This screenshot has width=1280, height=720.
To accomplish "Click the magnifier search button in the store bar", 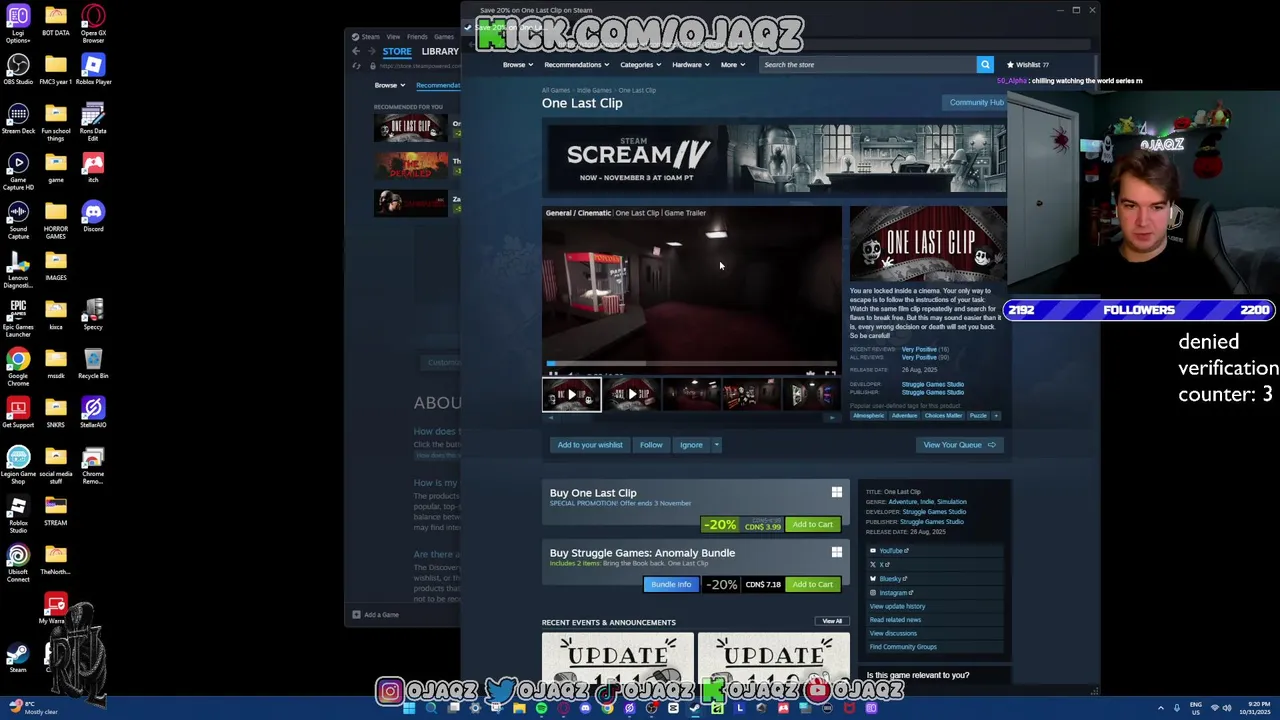I will (x=985, y=65).
